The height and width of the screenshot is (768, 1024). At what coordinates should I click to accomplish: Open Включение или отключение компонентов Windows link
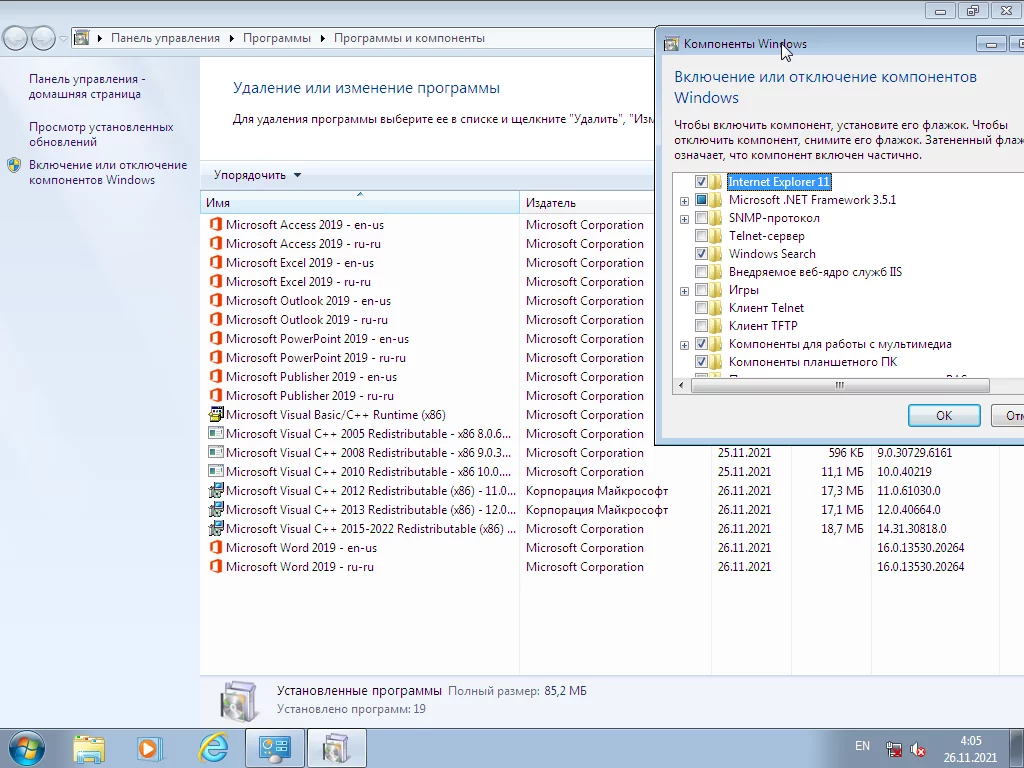tap(108, 172)
